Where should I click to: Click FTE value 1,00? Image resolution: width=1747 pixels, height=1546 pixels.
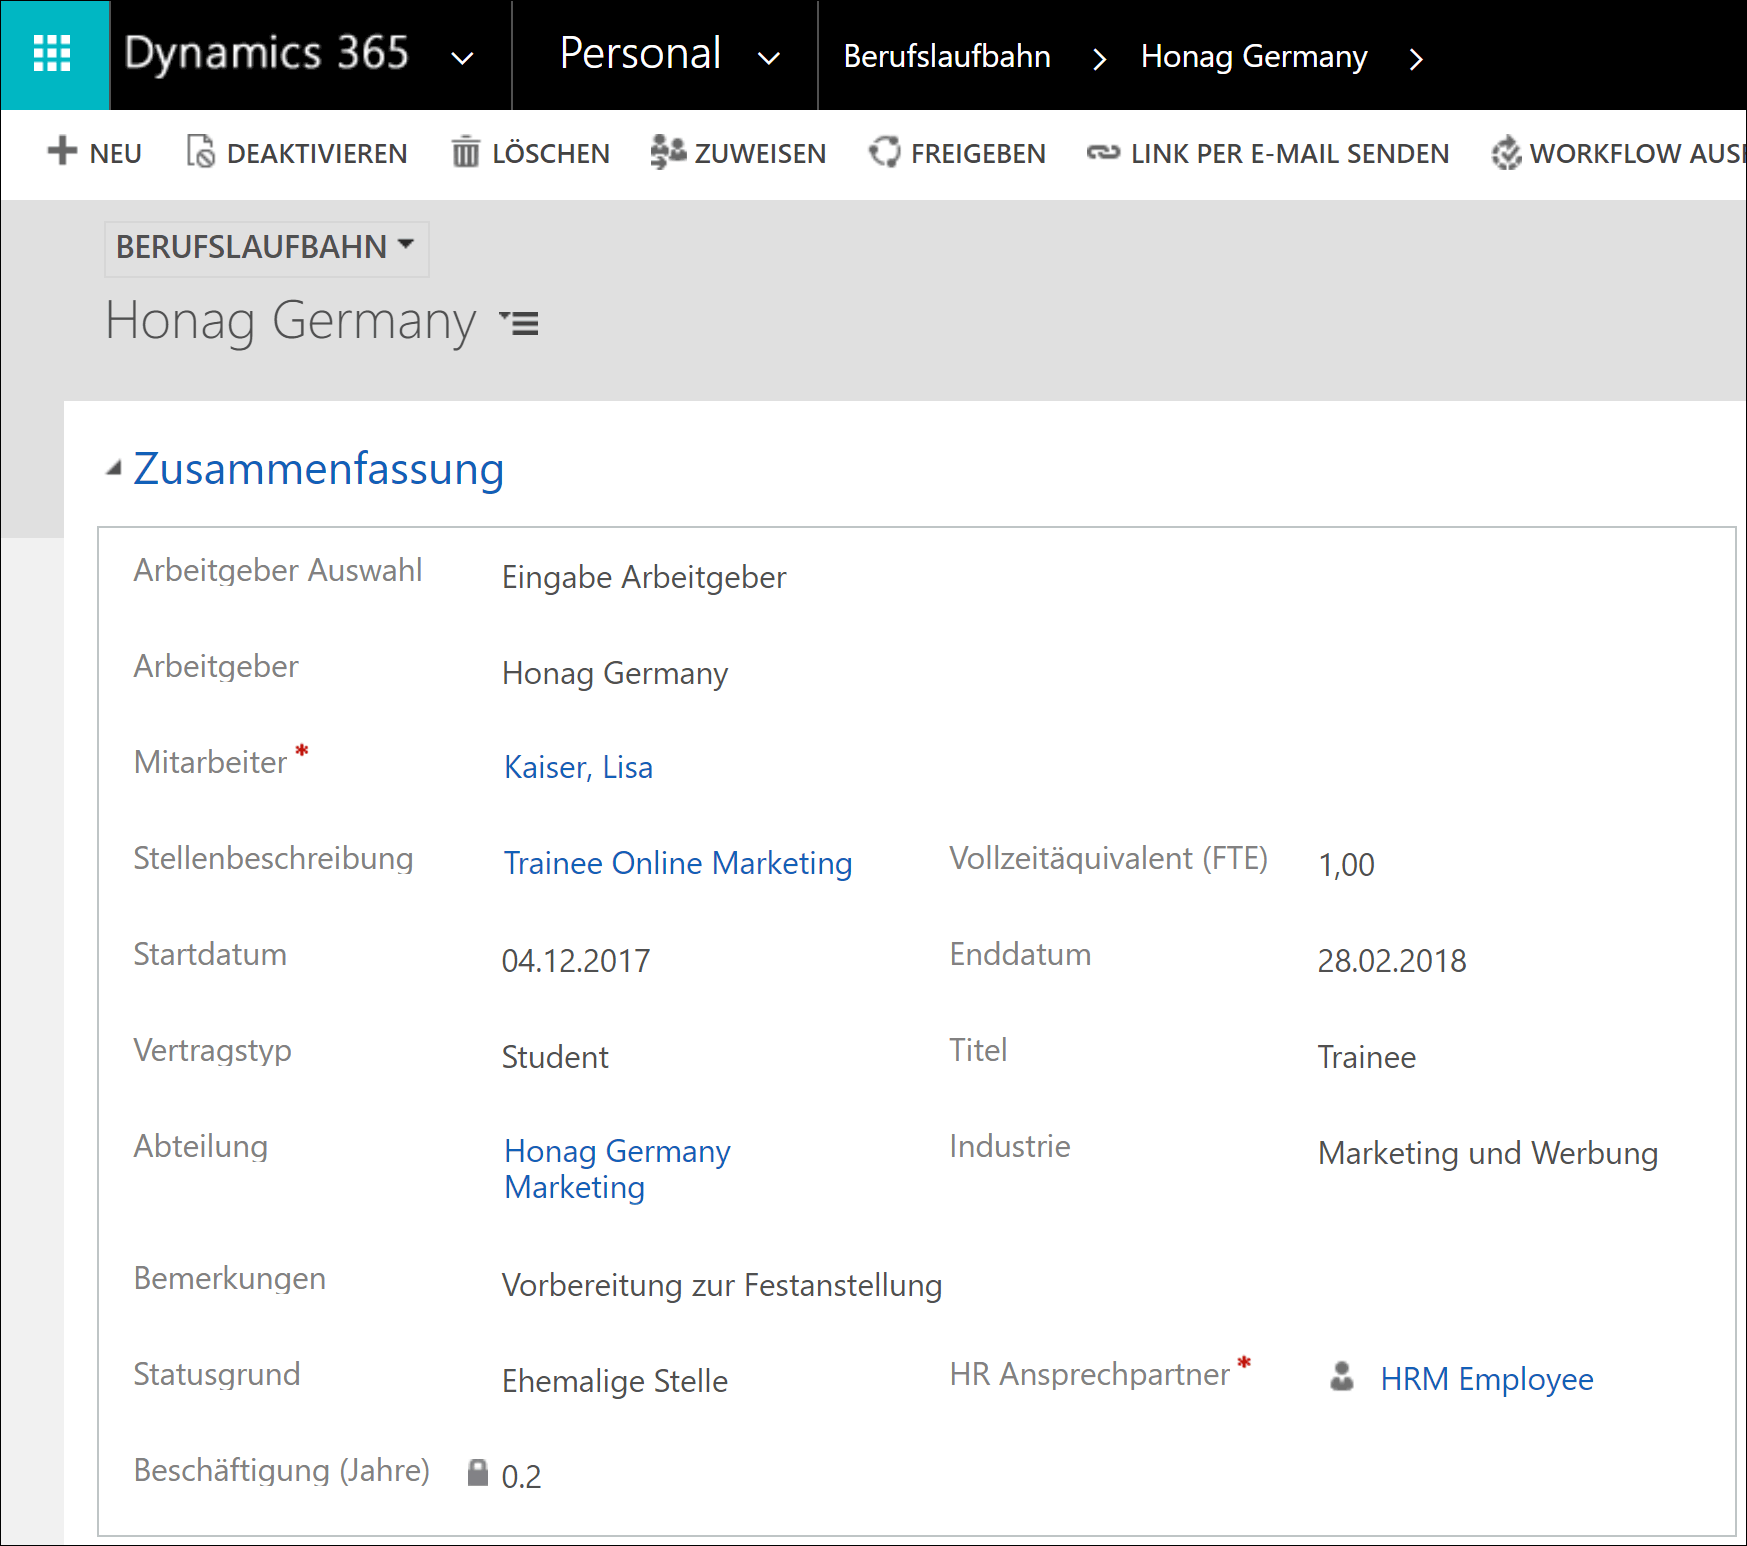pyautogui.click(x=1346, y=865)
